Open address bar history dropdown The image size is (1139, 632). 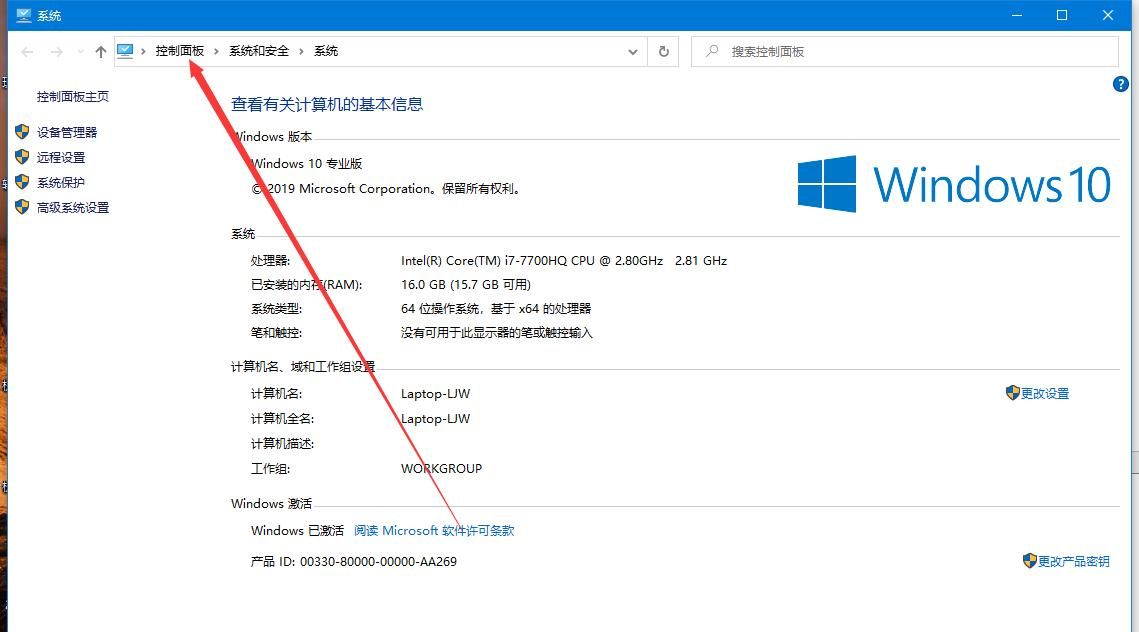tap(633, 52)
